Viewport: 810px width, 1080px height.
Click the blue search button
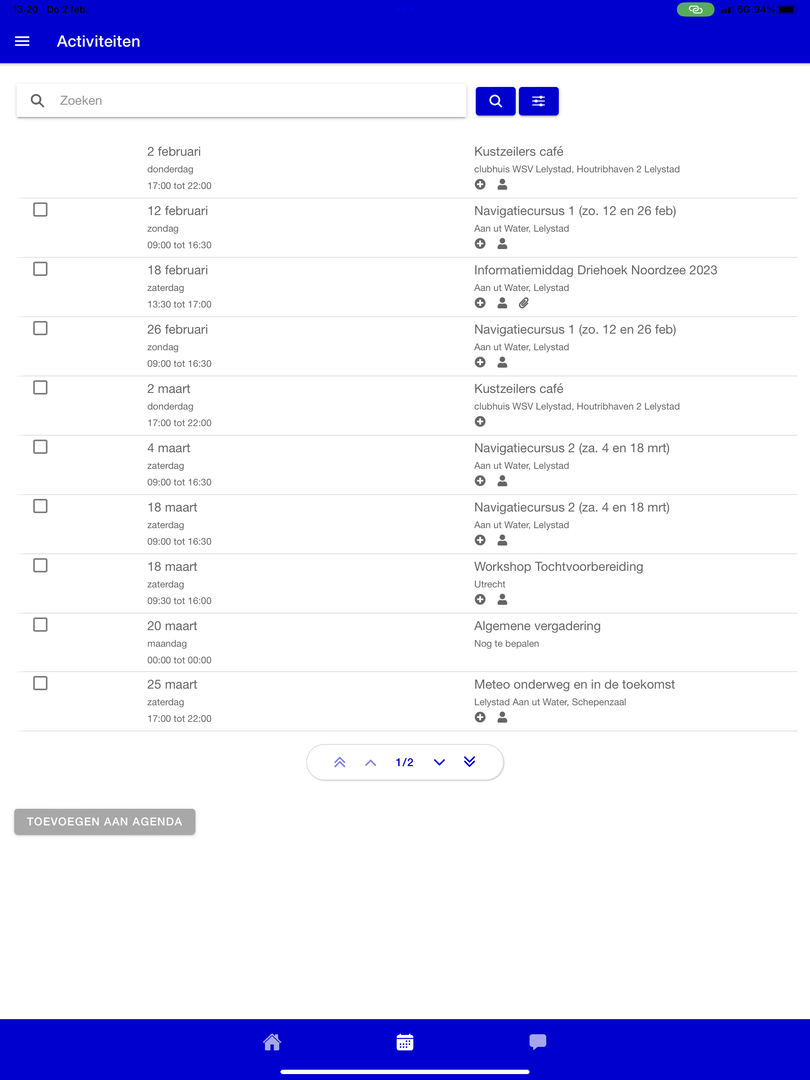[495, 101]
